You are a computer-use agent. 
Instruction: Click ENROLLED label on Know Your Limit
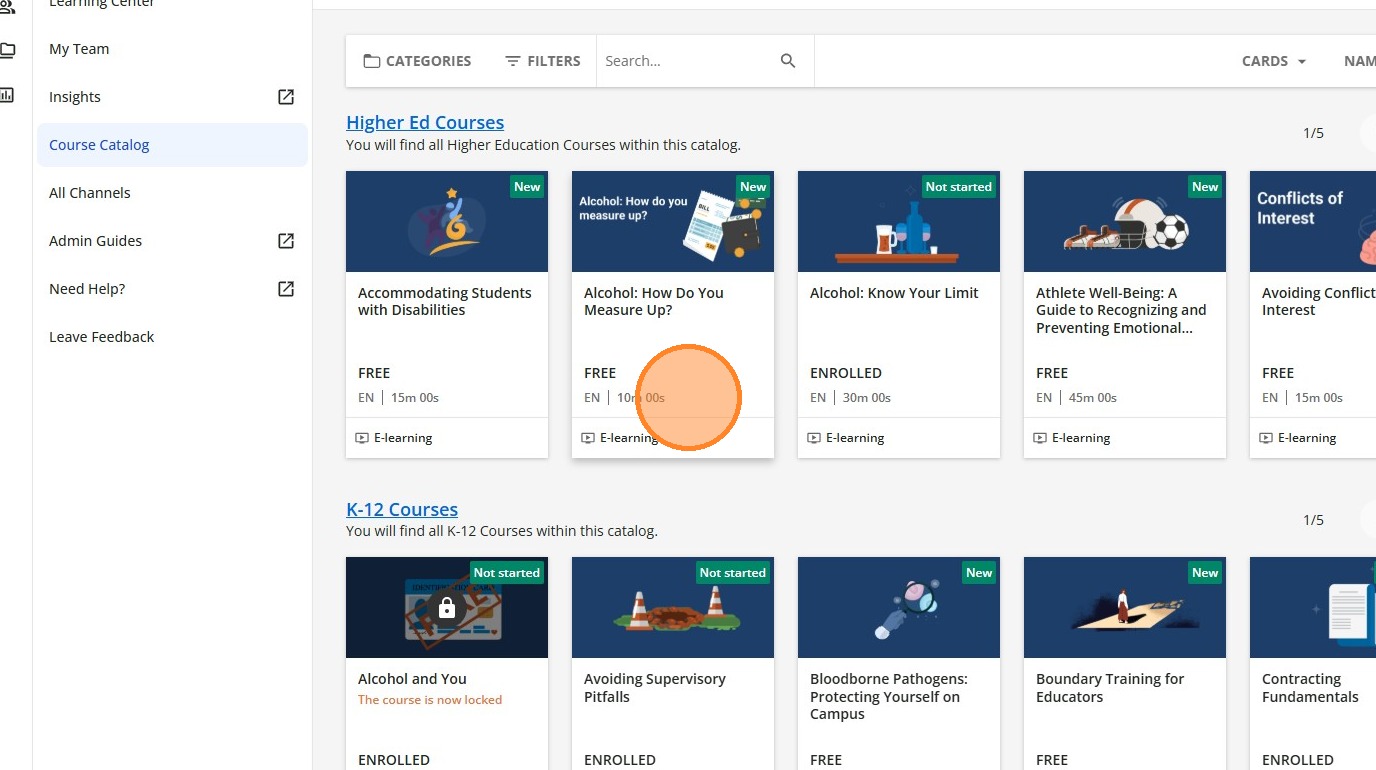tap(846, 373)
